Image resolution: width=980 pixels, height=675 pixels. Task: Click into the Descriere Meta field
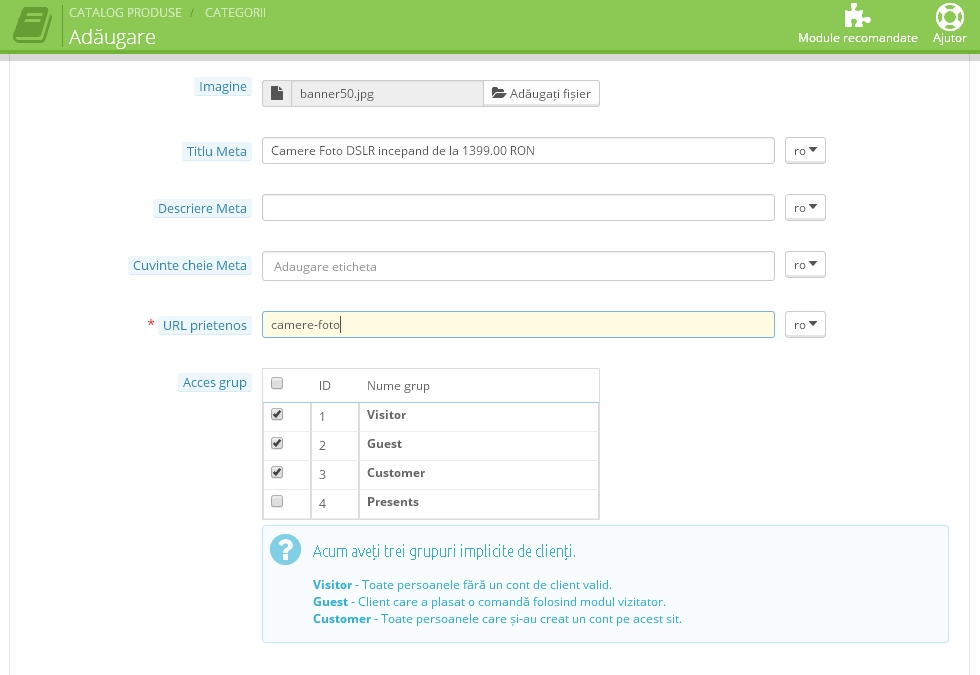(x=517, y=208)
